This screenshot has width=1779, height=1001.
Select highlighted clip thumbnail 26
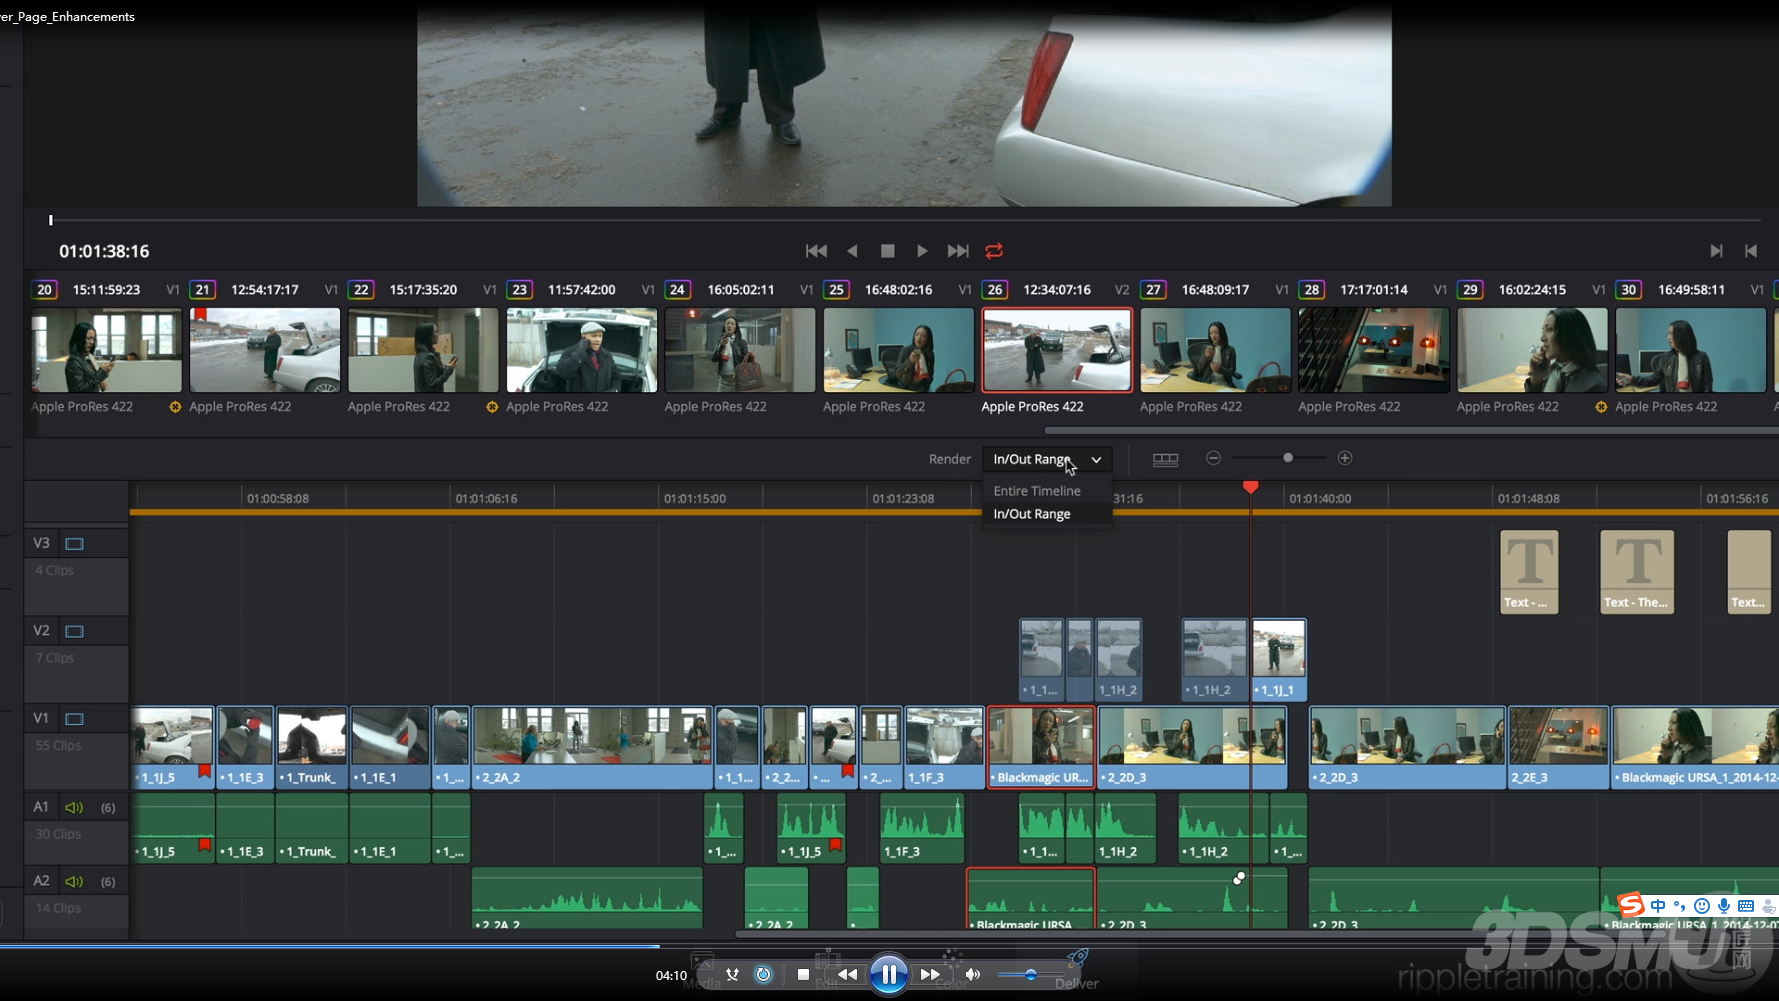tap(1057, 350)
